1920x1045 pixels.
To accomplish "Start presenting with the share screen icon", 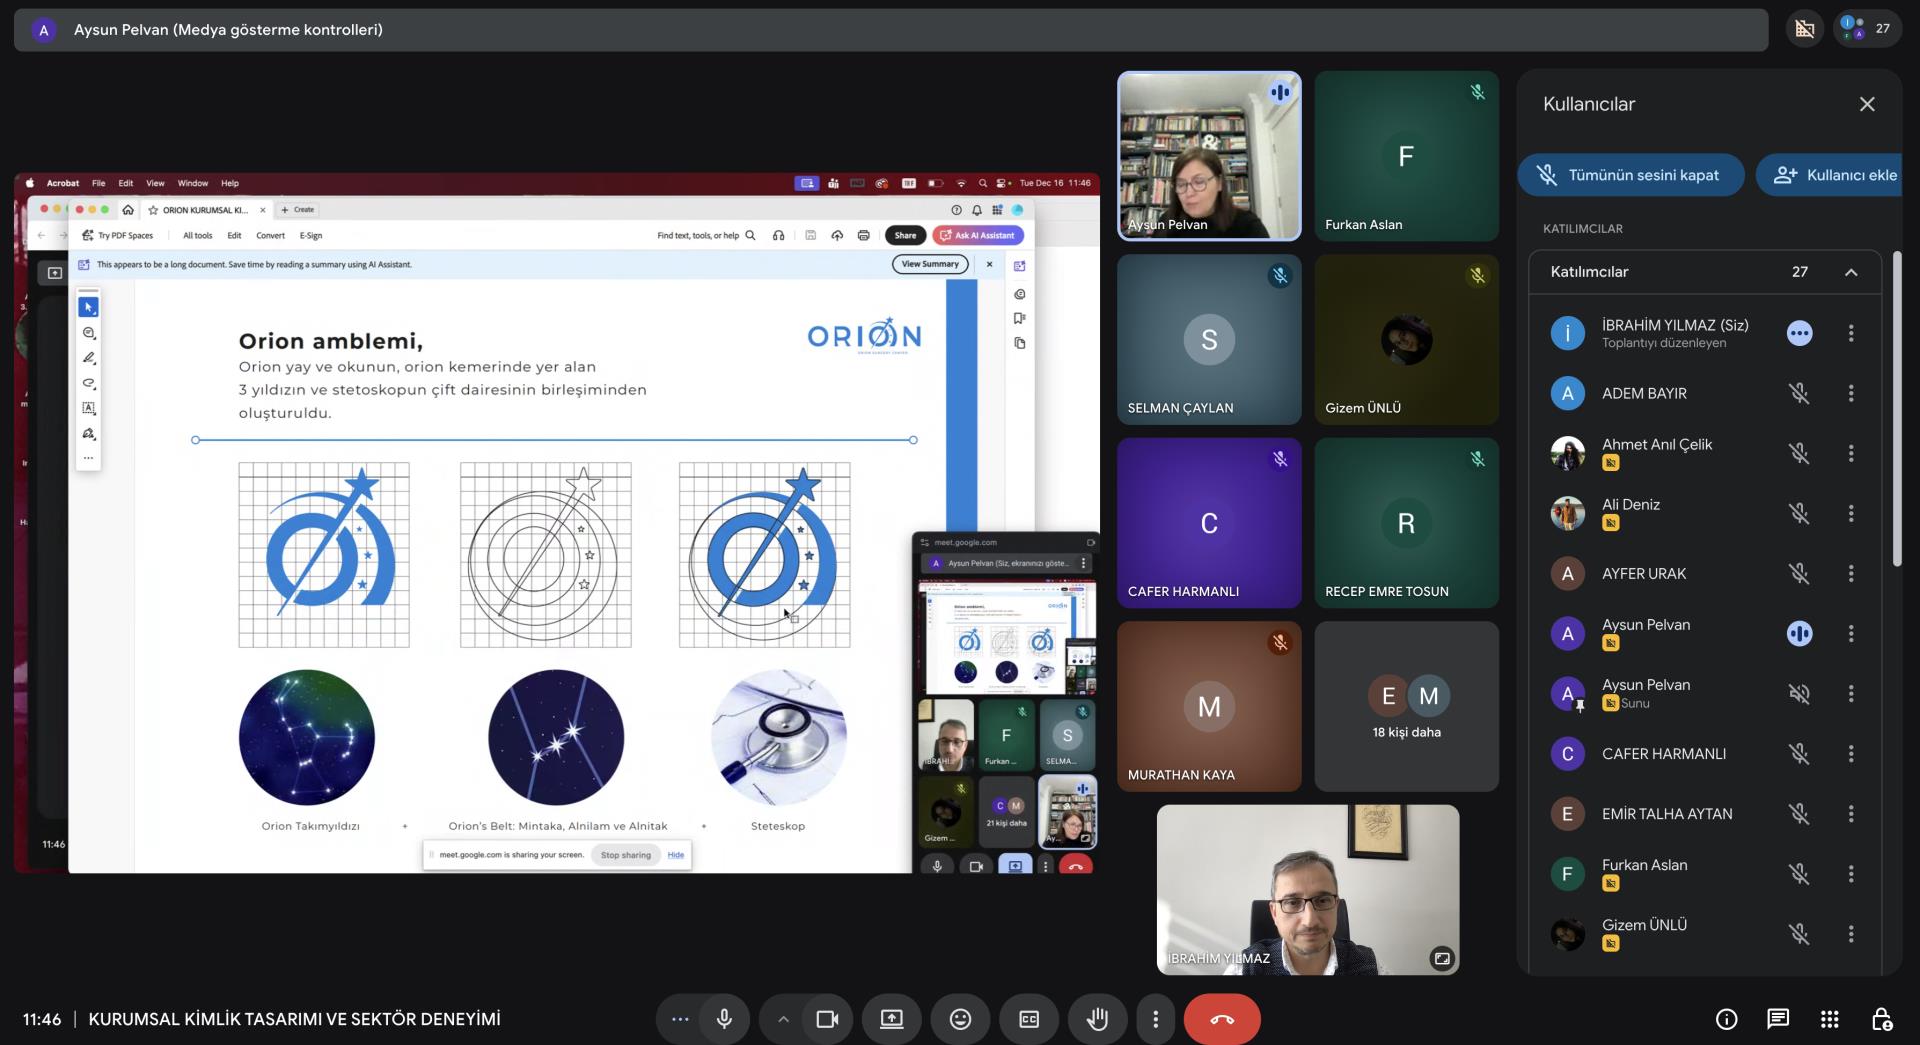I will (891, 1019).
